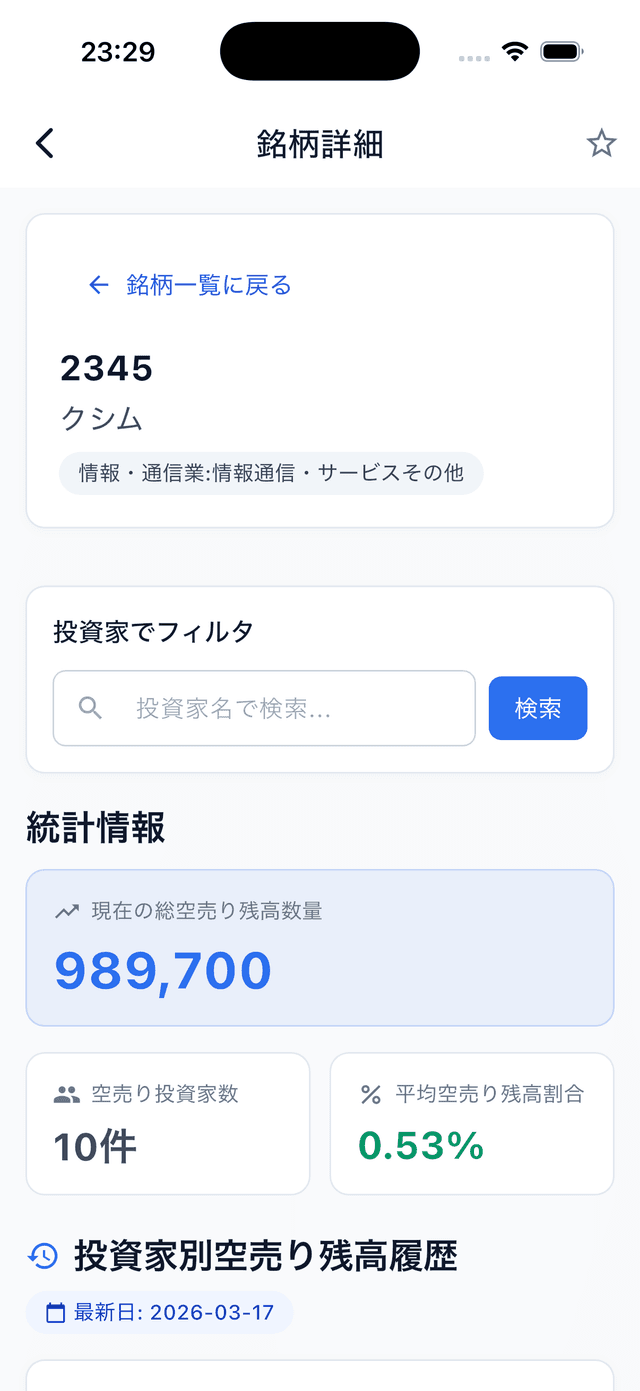
Task: Click the left arrow beside 銘柄一覧に戻る
Action: pos(97,285)
